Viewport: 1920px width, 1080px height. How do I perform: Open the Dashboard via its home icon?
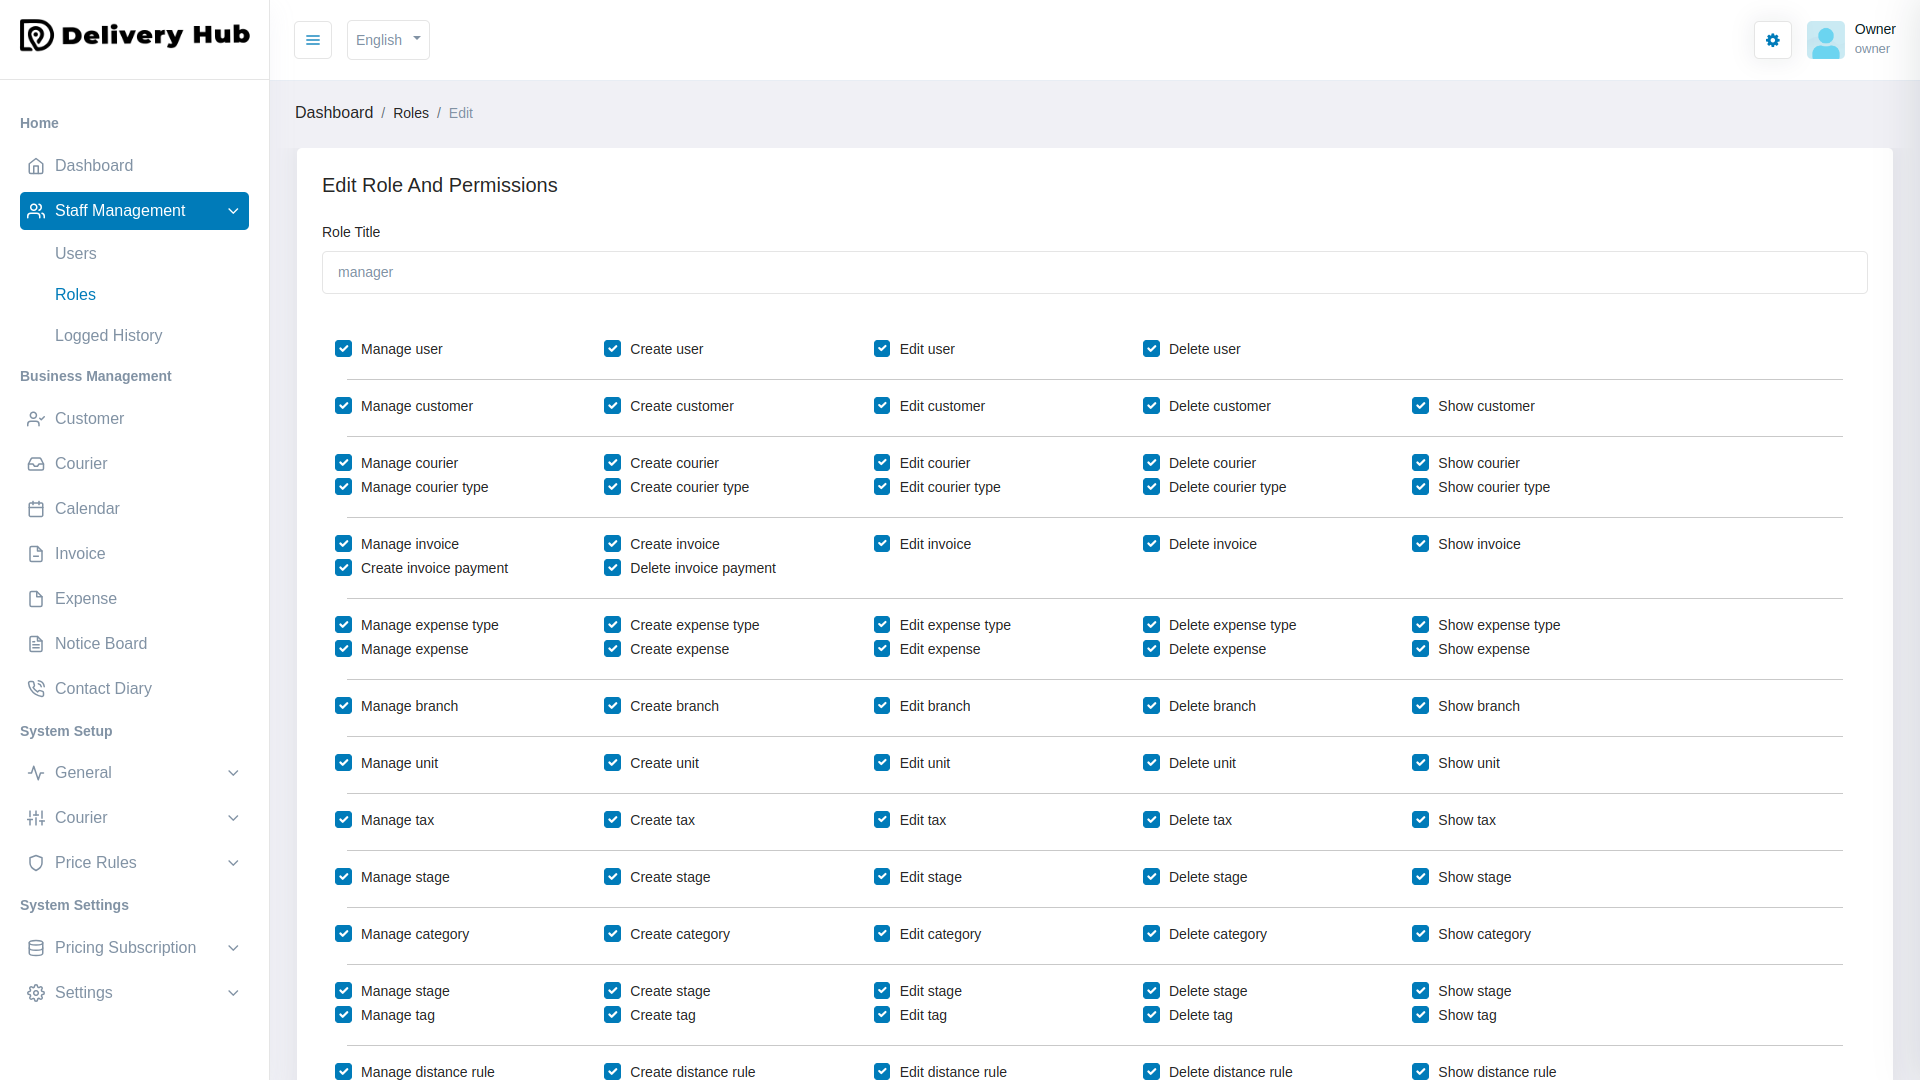tap(36, 166)
